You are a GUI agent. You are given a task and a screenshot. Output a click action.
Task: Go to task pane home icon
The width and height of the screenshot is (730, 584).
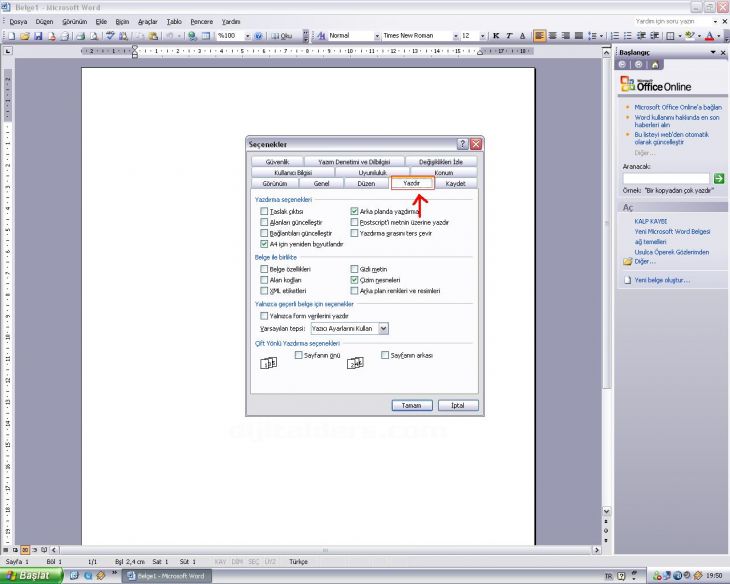coord(655,65)
